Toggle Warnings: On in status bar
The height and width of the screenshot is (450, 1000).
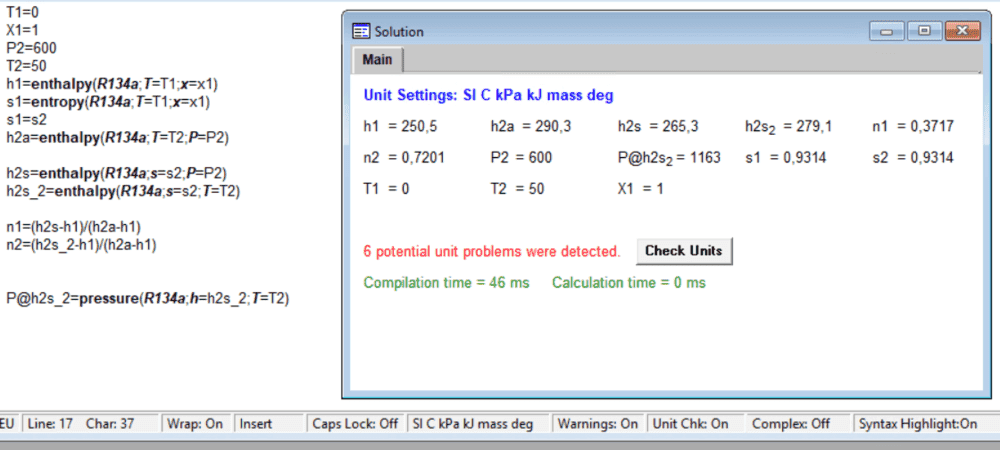pos(598,424)
